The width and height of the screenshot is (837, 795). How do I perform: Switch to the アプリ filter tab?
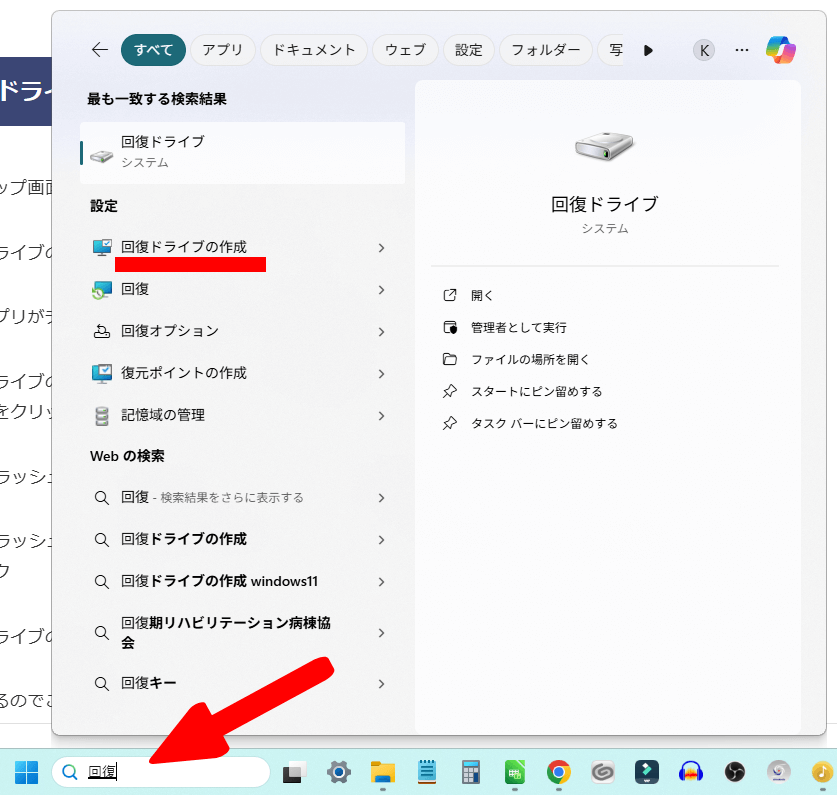coord(222,50)
